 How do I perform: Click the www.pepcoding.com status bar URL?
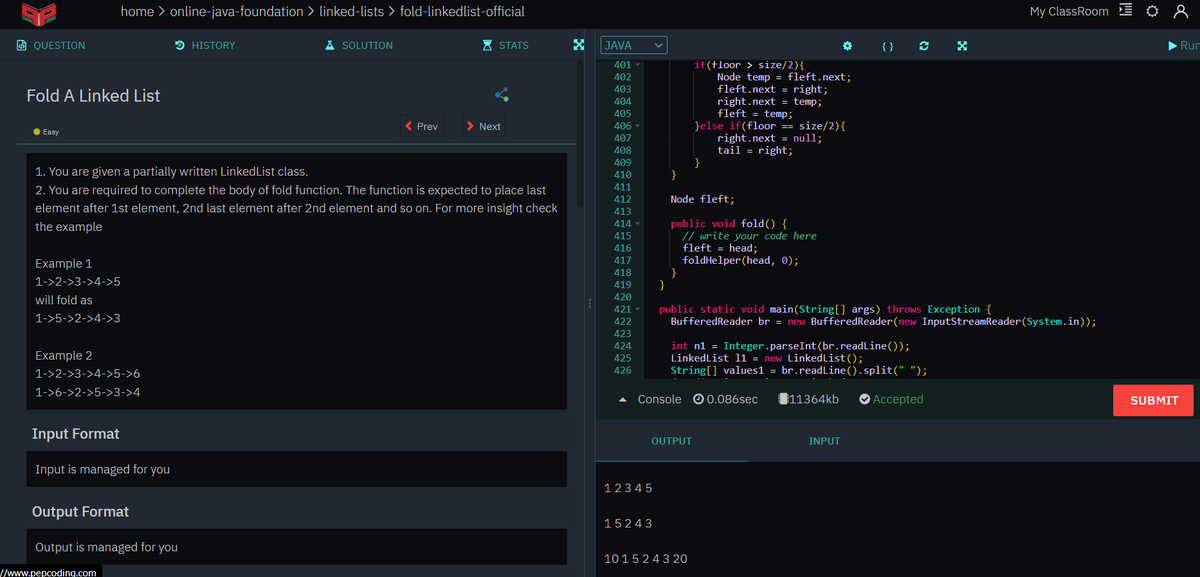(x=49, y=572)
